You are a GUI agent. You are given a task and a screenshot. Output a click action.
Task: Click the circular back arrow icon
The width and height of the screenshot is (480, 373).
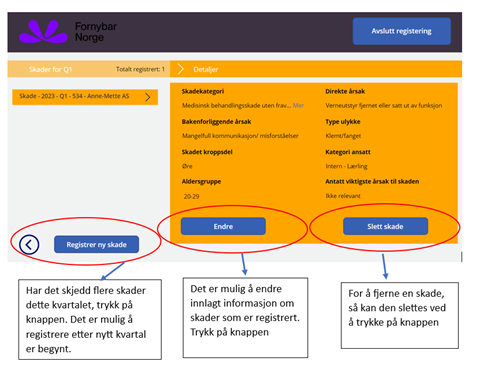click(x=29, y=245)
